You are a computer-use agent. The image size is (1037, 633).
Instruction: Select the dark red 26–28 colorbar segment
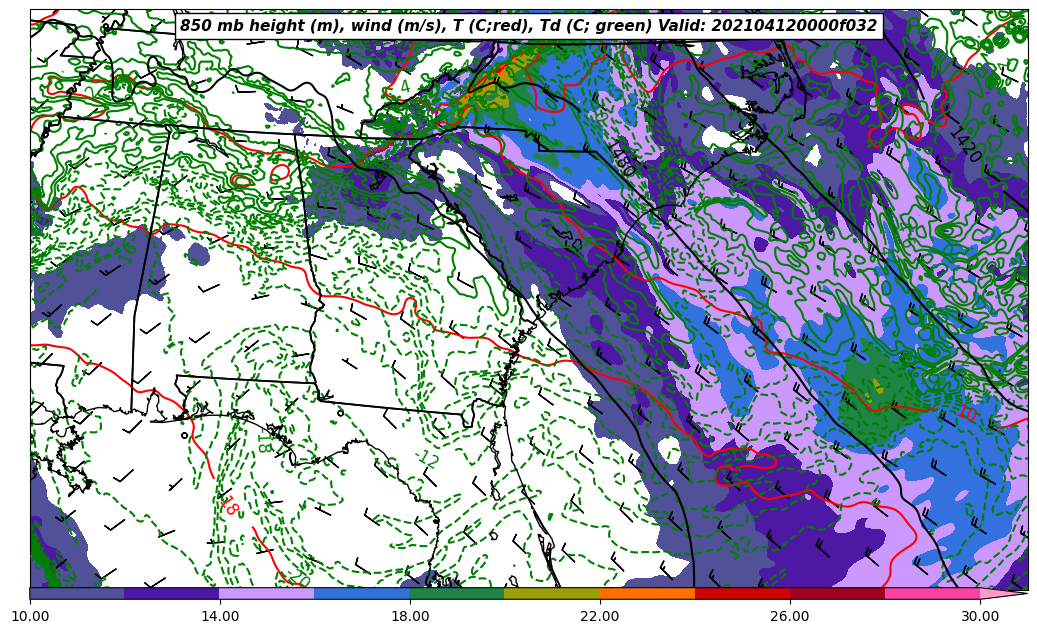pos(837,593)
